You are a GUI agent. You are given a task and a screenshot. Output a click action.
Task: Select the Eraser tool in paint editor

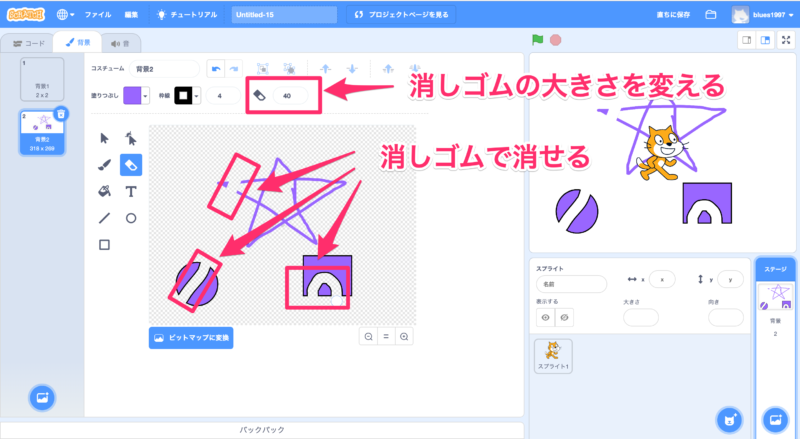(131, 164)
